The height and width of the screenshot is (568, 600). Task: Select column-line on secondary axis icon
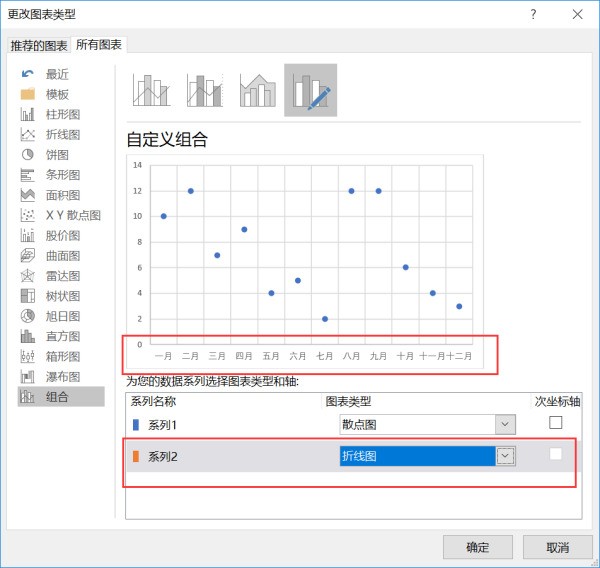click(x=204, y=90)
